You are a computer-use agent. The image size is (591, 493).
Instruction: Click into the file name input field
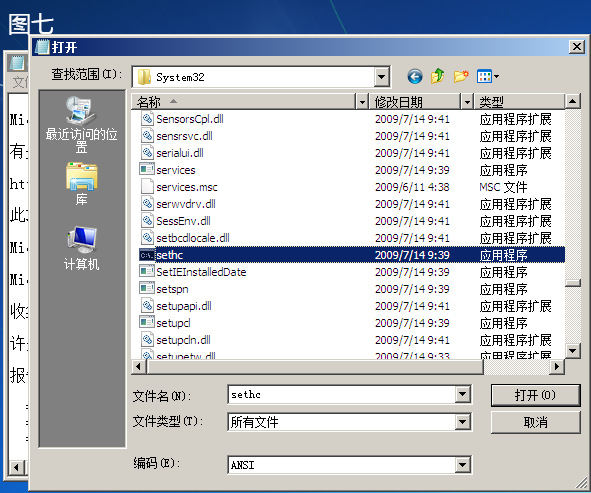pos(342,395)
